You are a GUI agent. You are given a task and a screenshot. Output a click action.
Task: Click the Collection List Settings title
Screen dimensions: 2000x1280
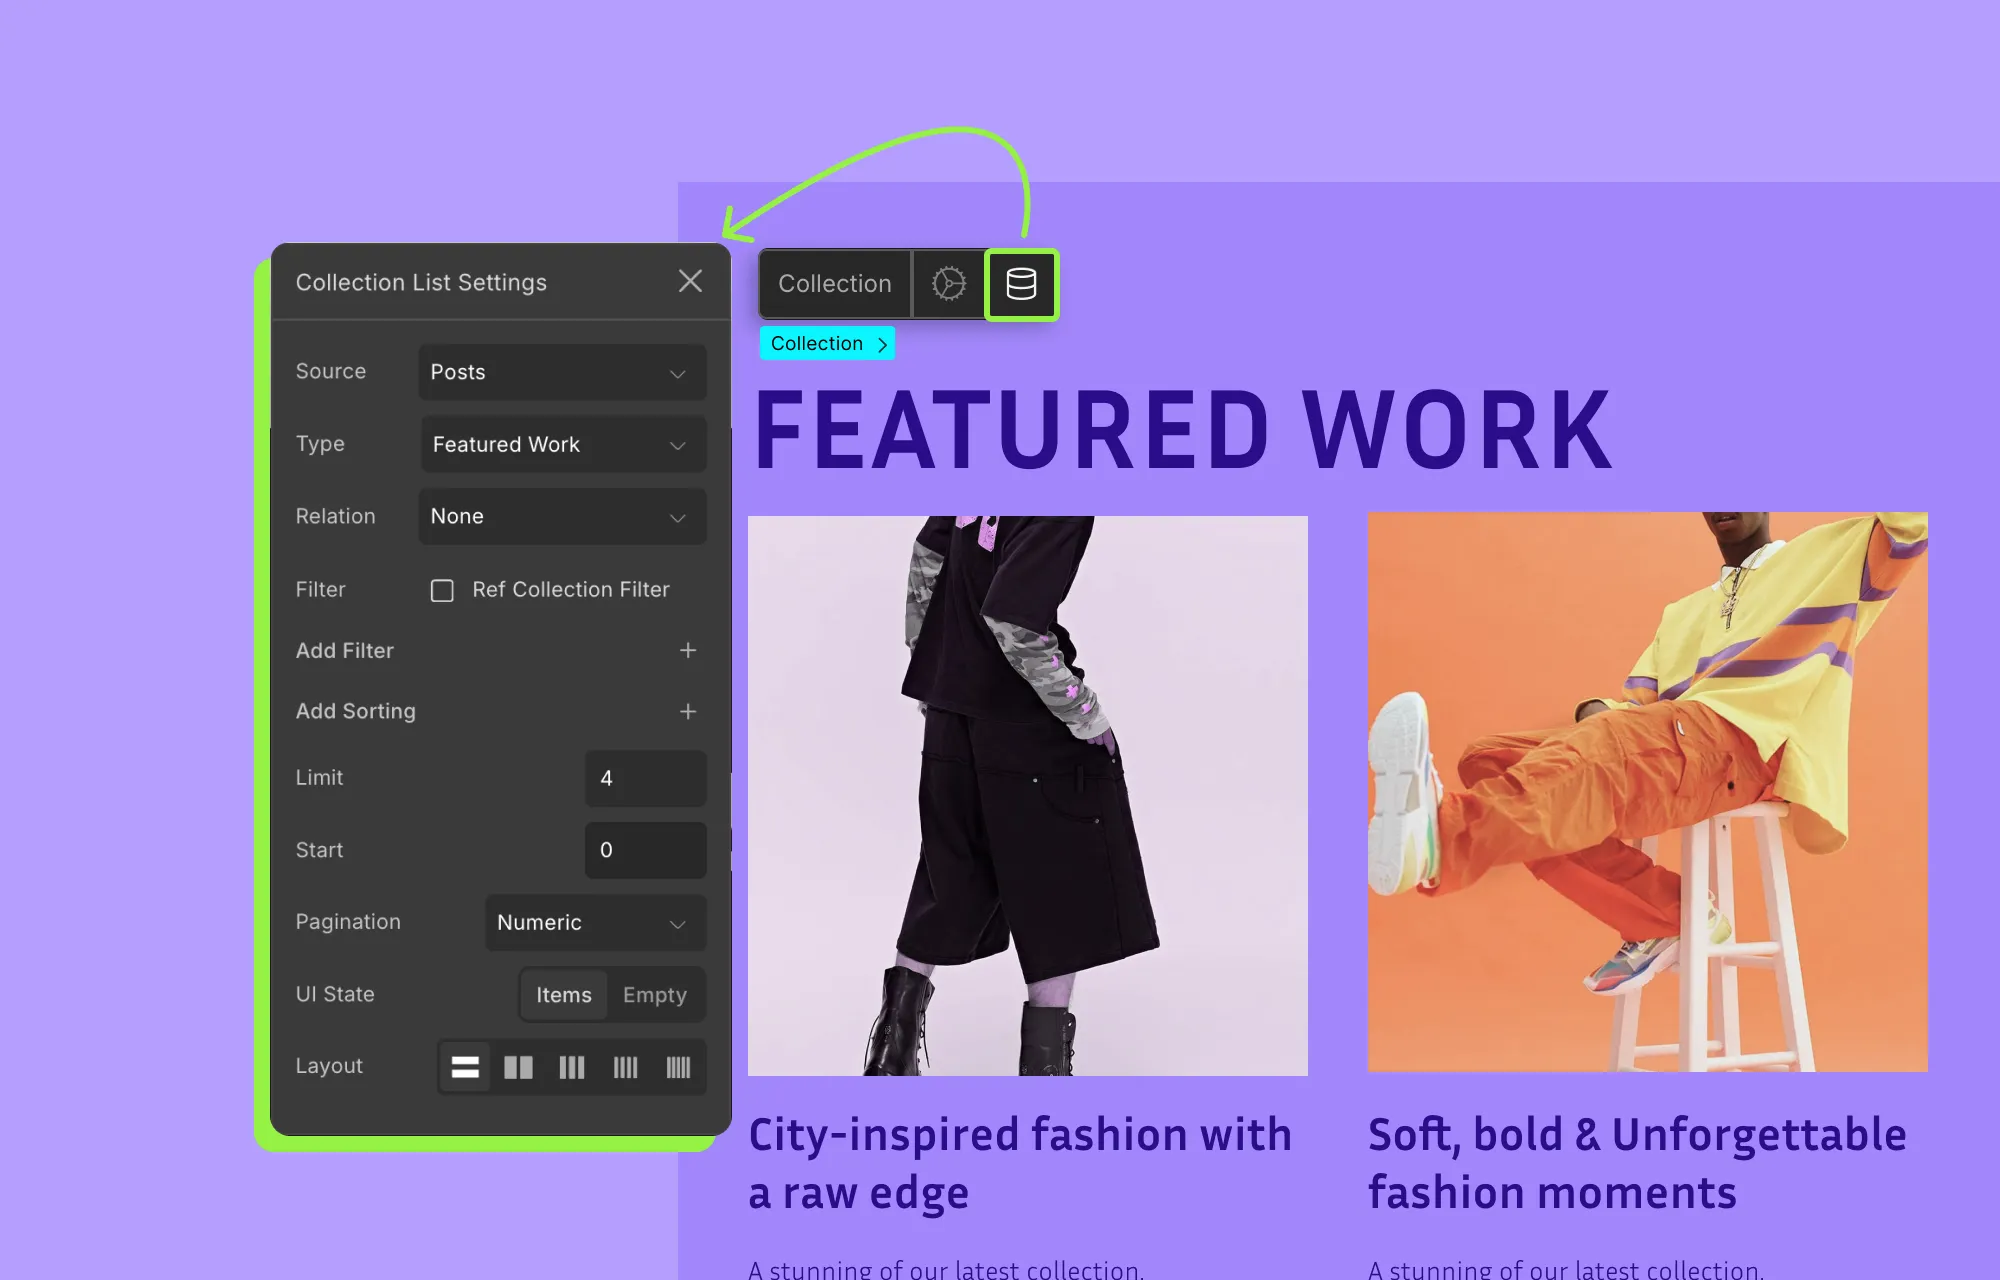421,282
